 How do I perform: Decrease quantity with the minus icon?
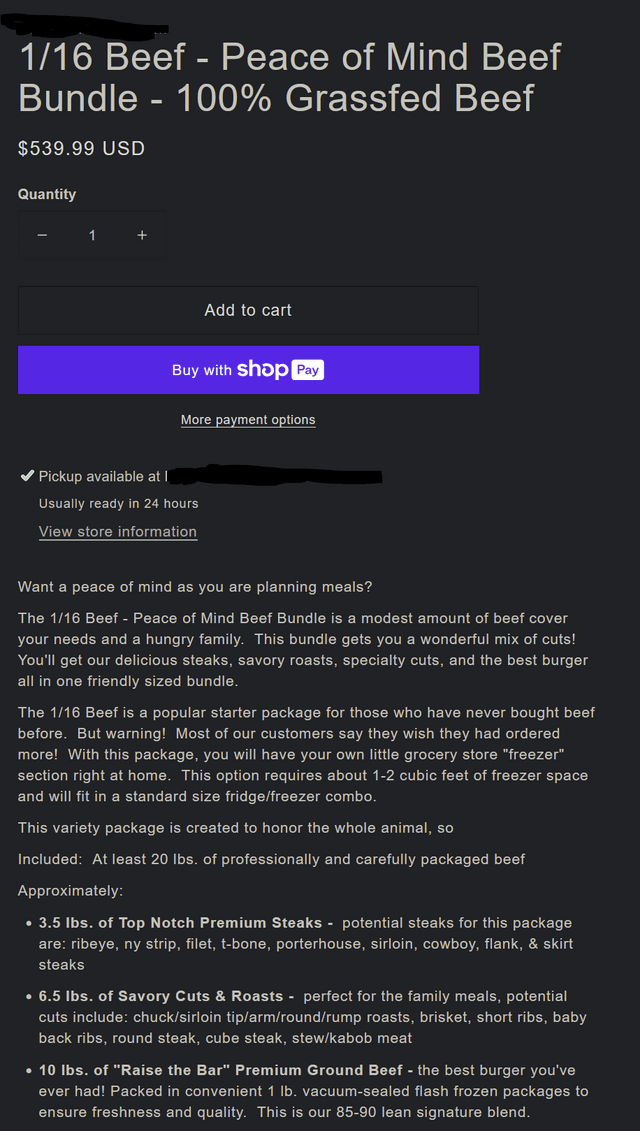click(42, 235)
